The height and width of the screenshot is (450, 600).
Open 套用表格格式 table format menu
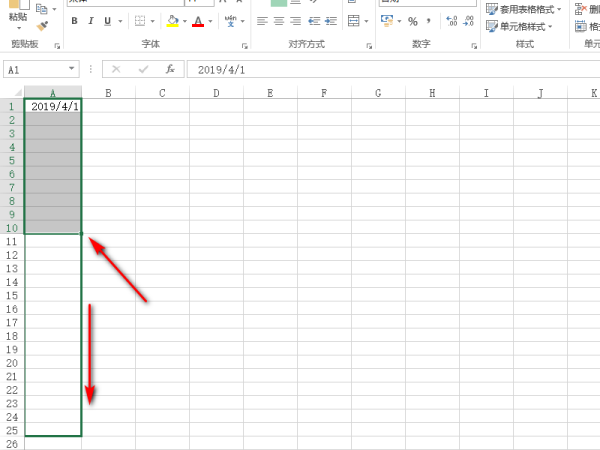pos(523,9)
